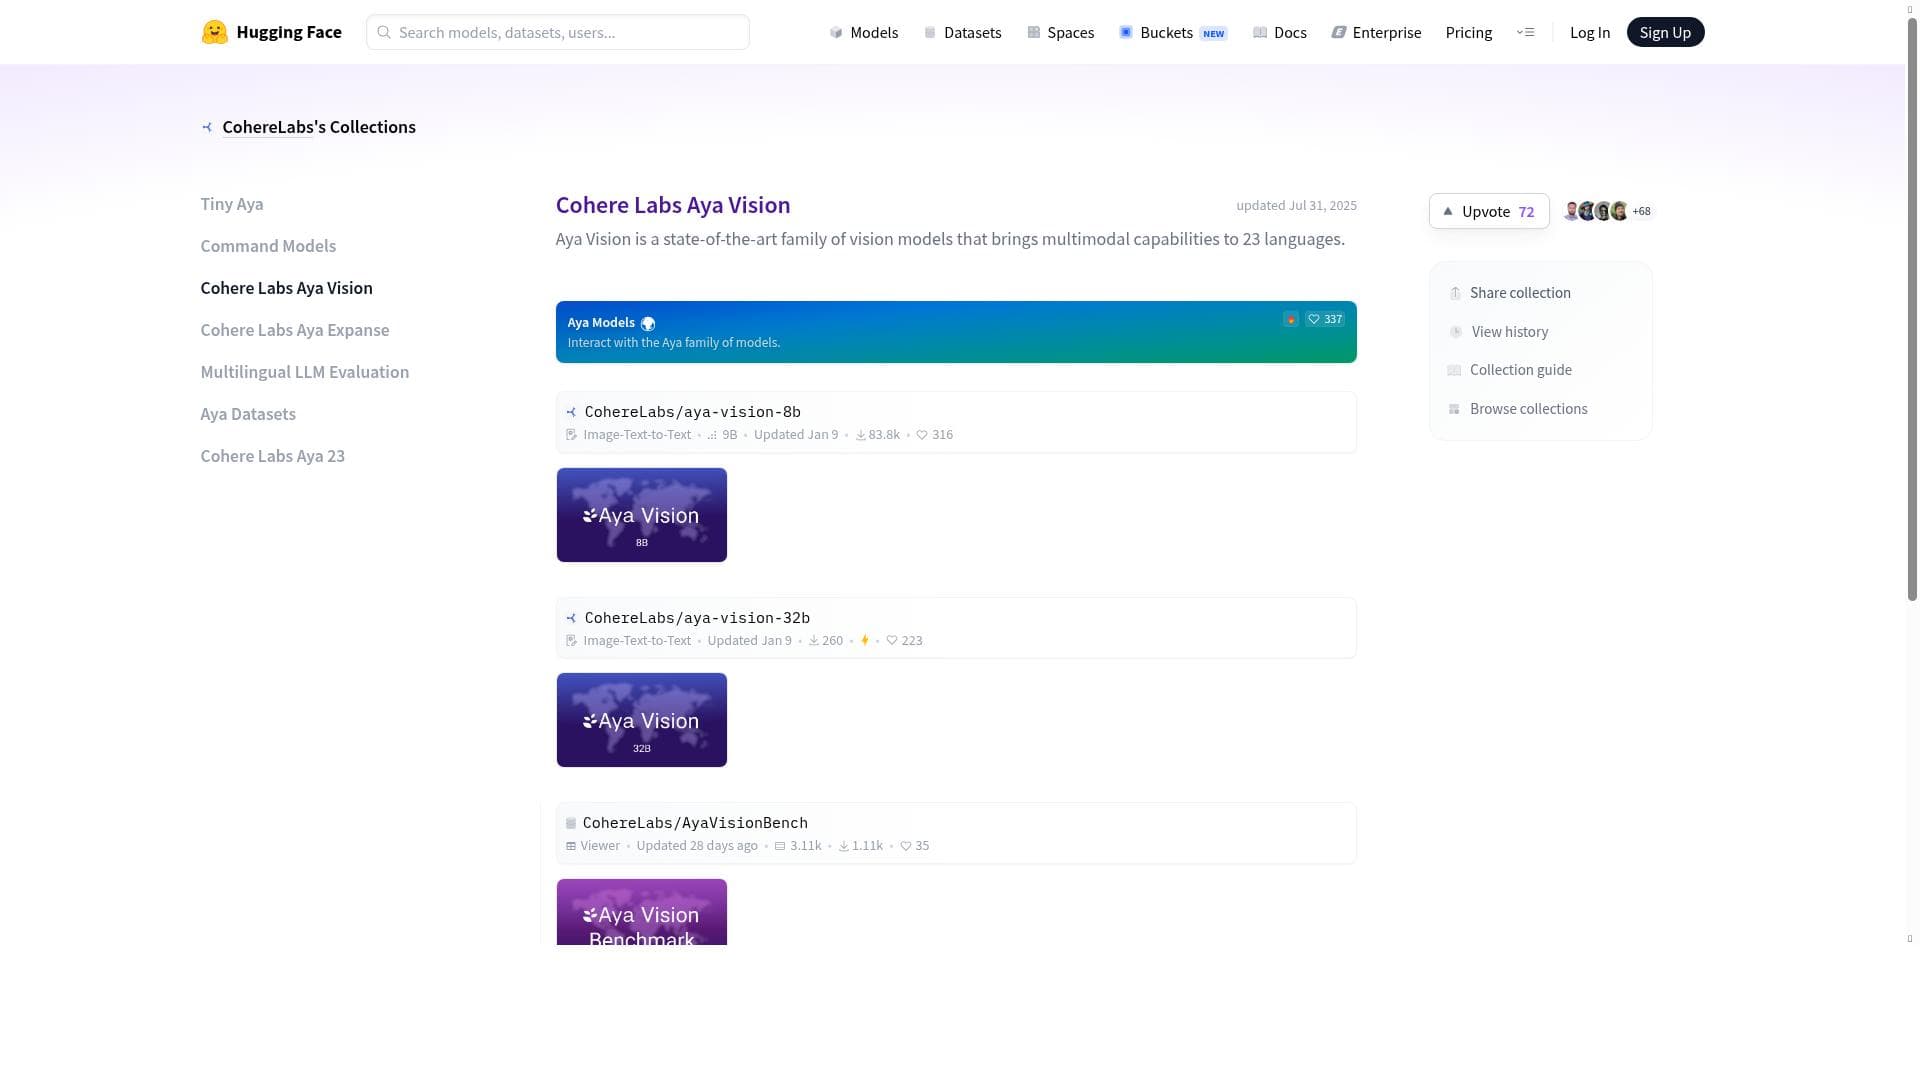
Task: Open CohereLabs/aya-vision-8b model link
Action: click(692, 412)
